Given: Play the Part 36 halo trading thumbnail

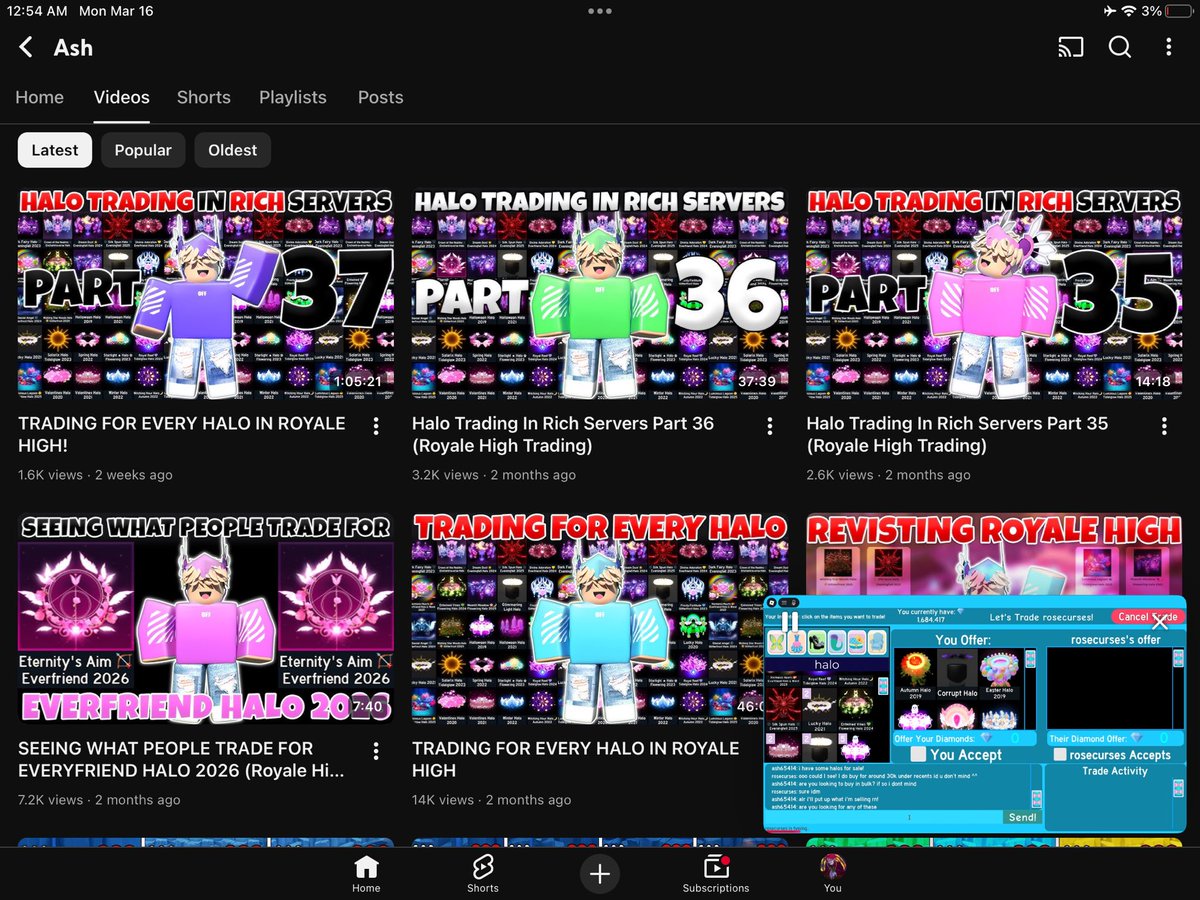Looking at the screenshot, I should pos(599,294).
